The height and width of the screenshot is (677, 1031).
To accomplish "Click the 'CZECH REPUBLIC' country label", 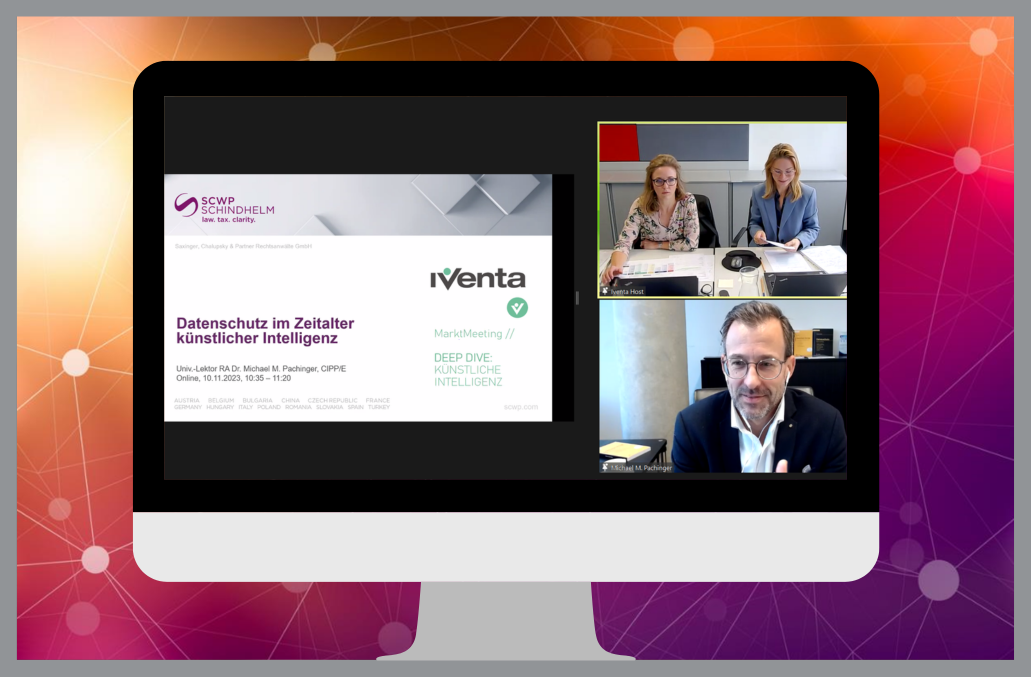I will click(333, 400).
